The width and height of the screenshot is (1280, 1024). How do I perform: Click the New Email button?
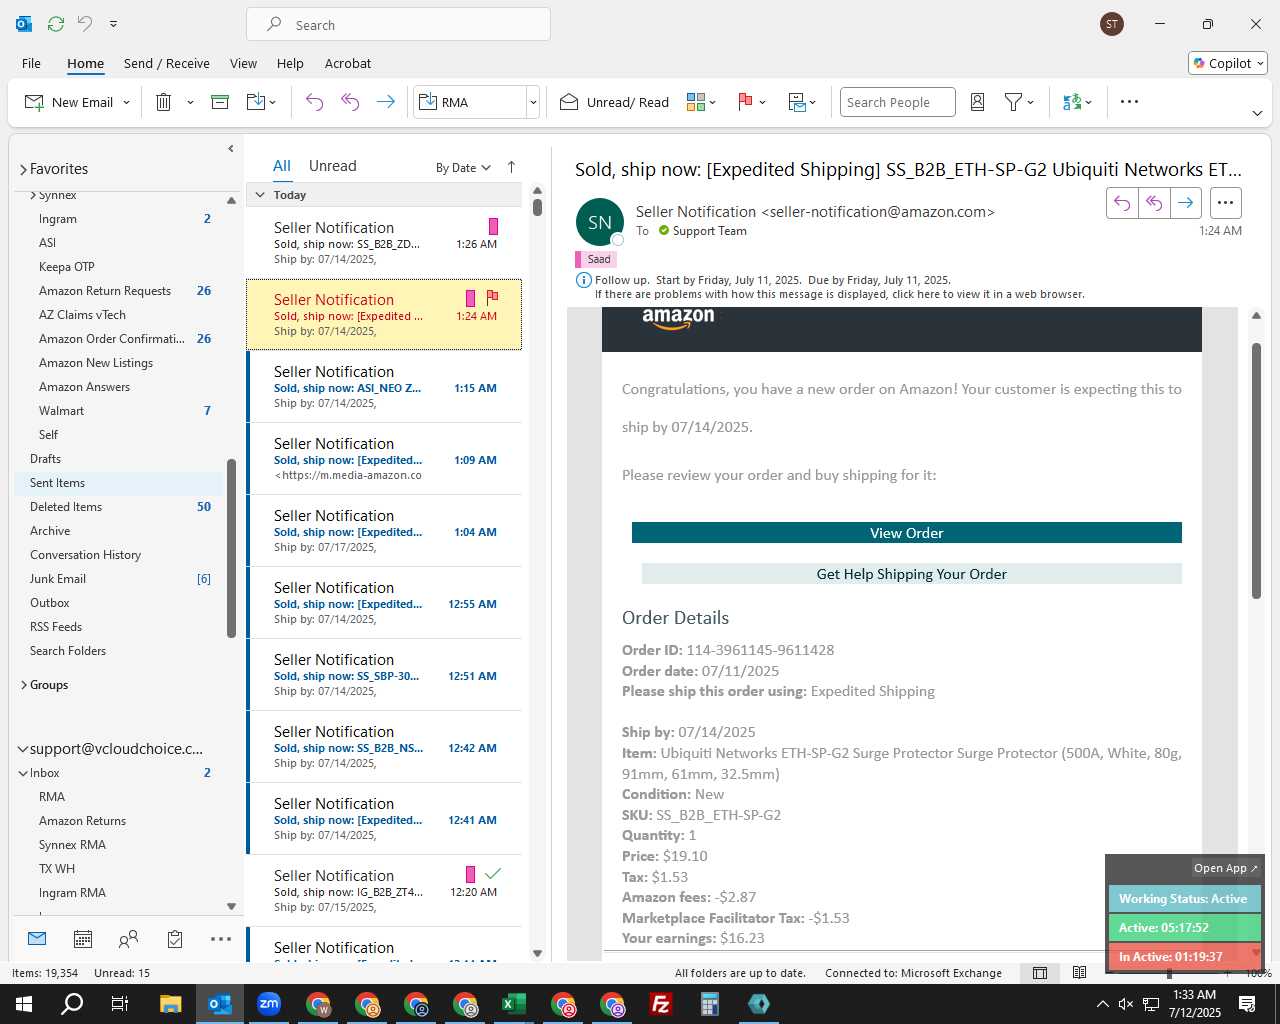[x=68, y=102]
